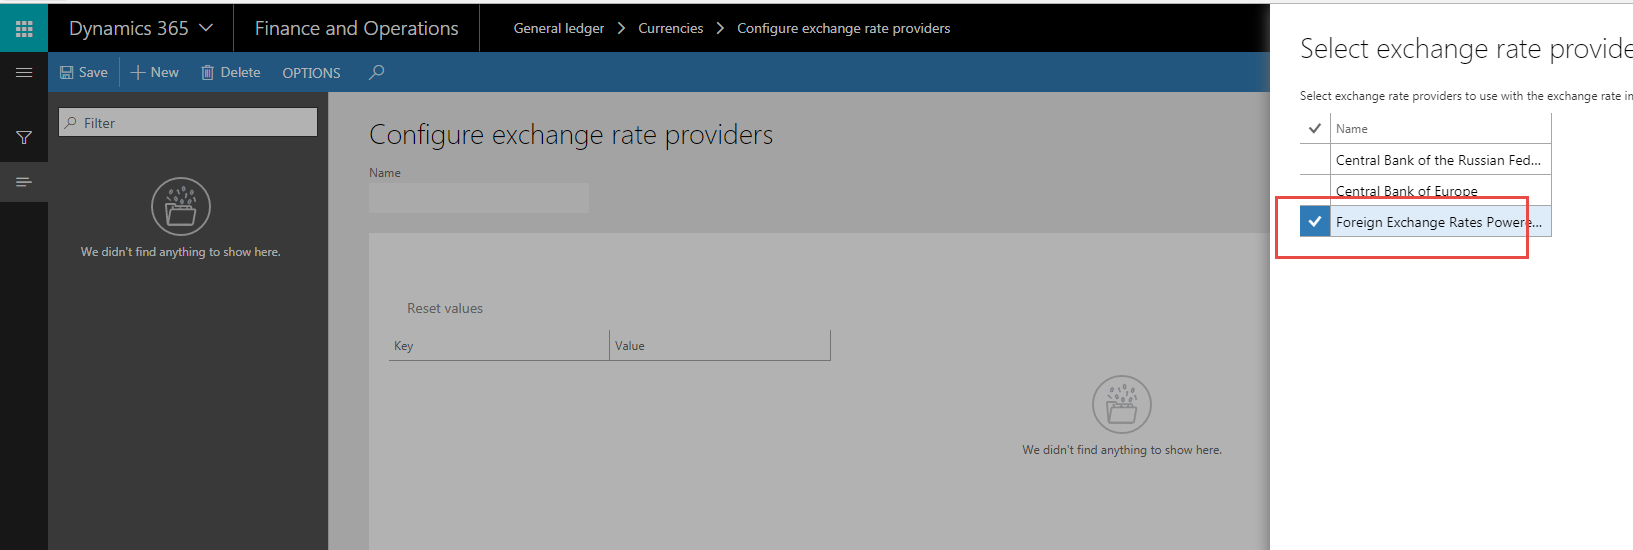Expand the hamburger navigation menu
This screenshot has height=550, width=1633.
click(x=24, y=72)
